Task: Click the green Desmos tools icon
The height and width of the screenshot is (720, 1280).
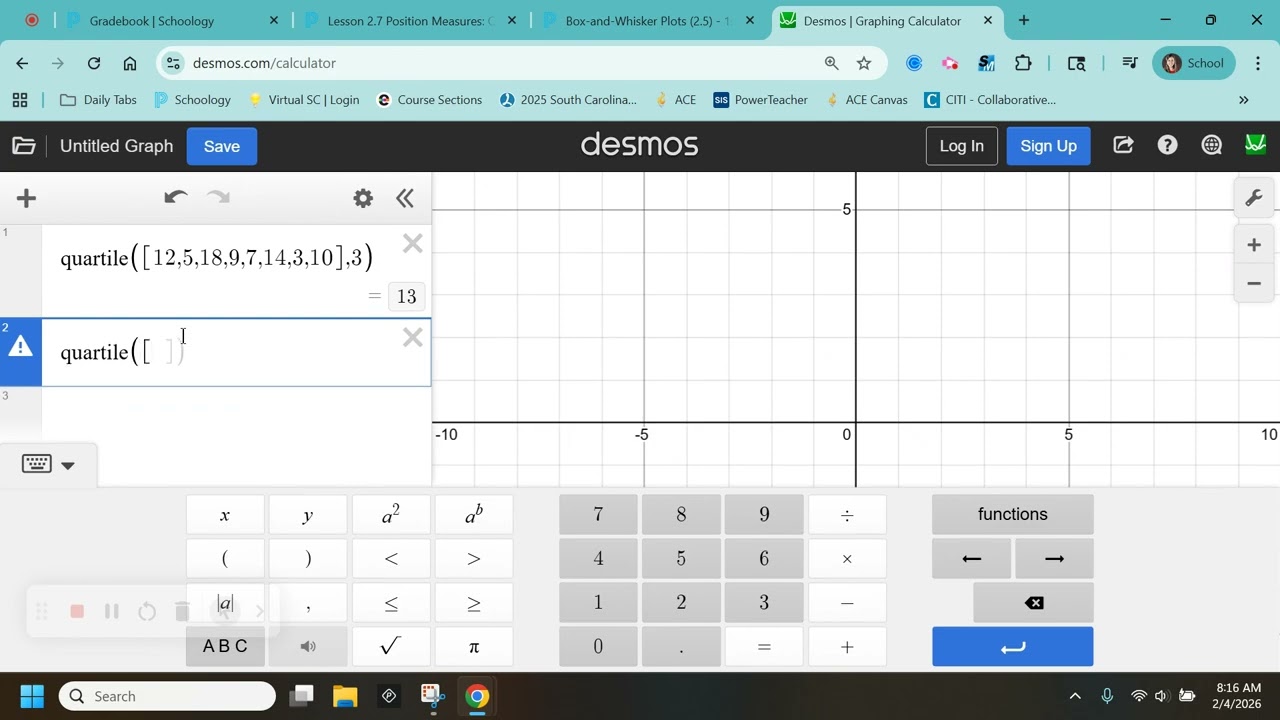Action: (x=1256, y=146)
